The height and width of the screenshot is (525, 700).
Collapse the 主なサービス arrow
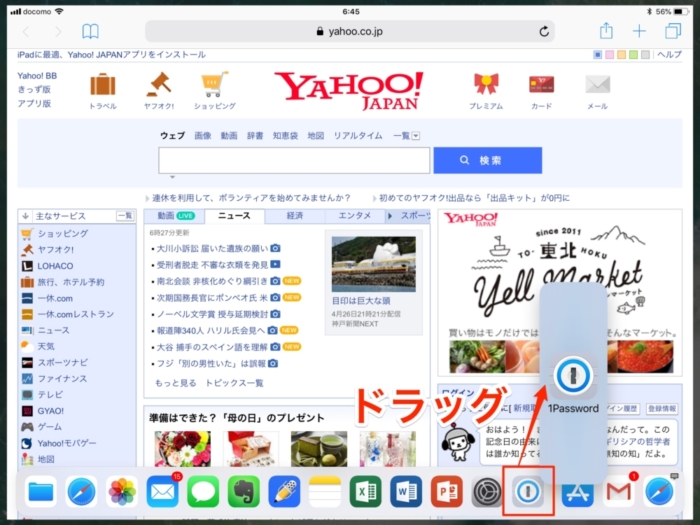(x=25, y=216)
